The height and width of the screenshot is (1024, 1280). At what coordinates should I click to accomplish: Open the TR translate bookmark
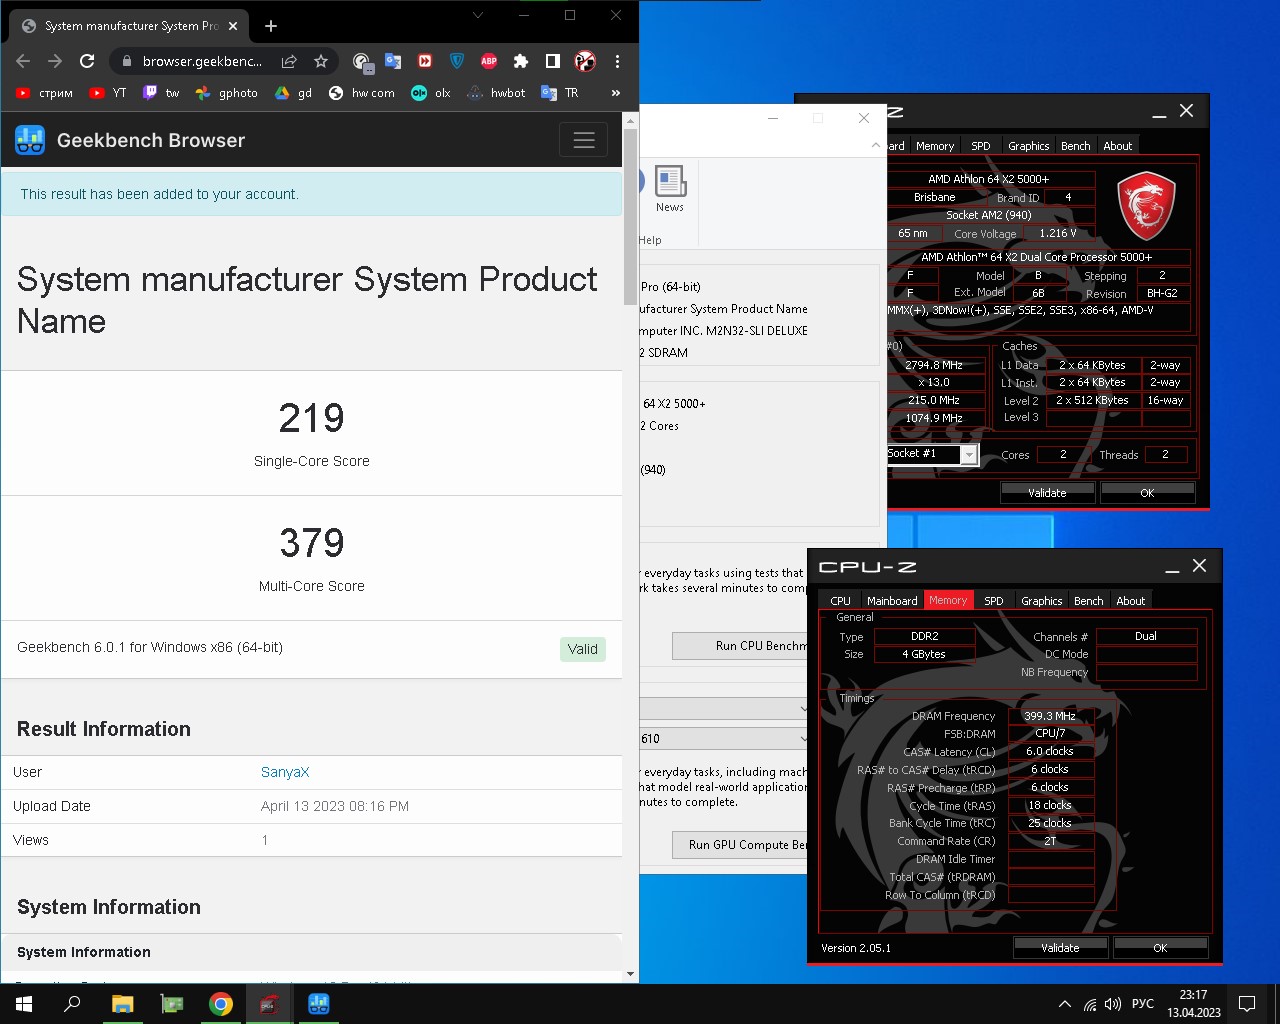[x=560, y=93]
